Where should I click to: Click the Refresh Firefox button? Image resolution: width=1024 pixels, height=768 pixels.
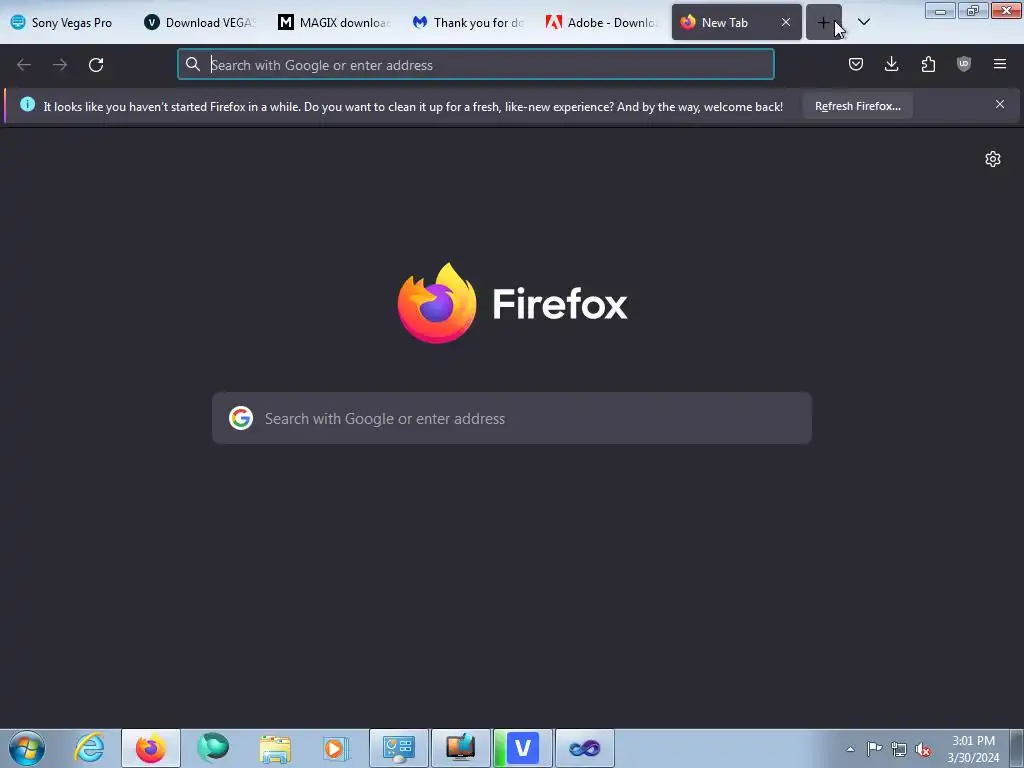point(857,106)
